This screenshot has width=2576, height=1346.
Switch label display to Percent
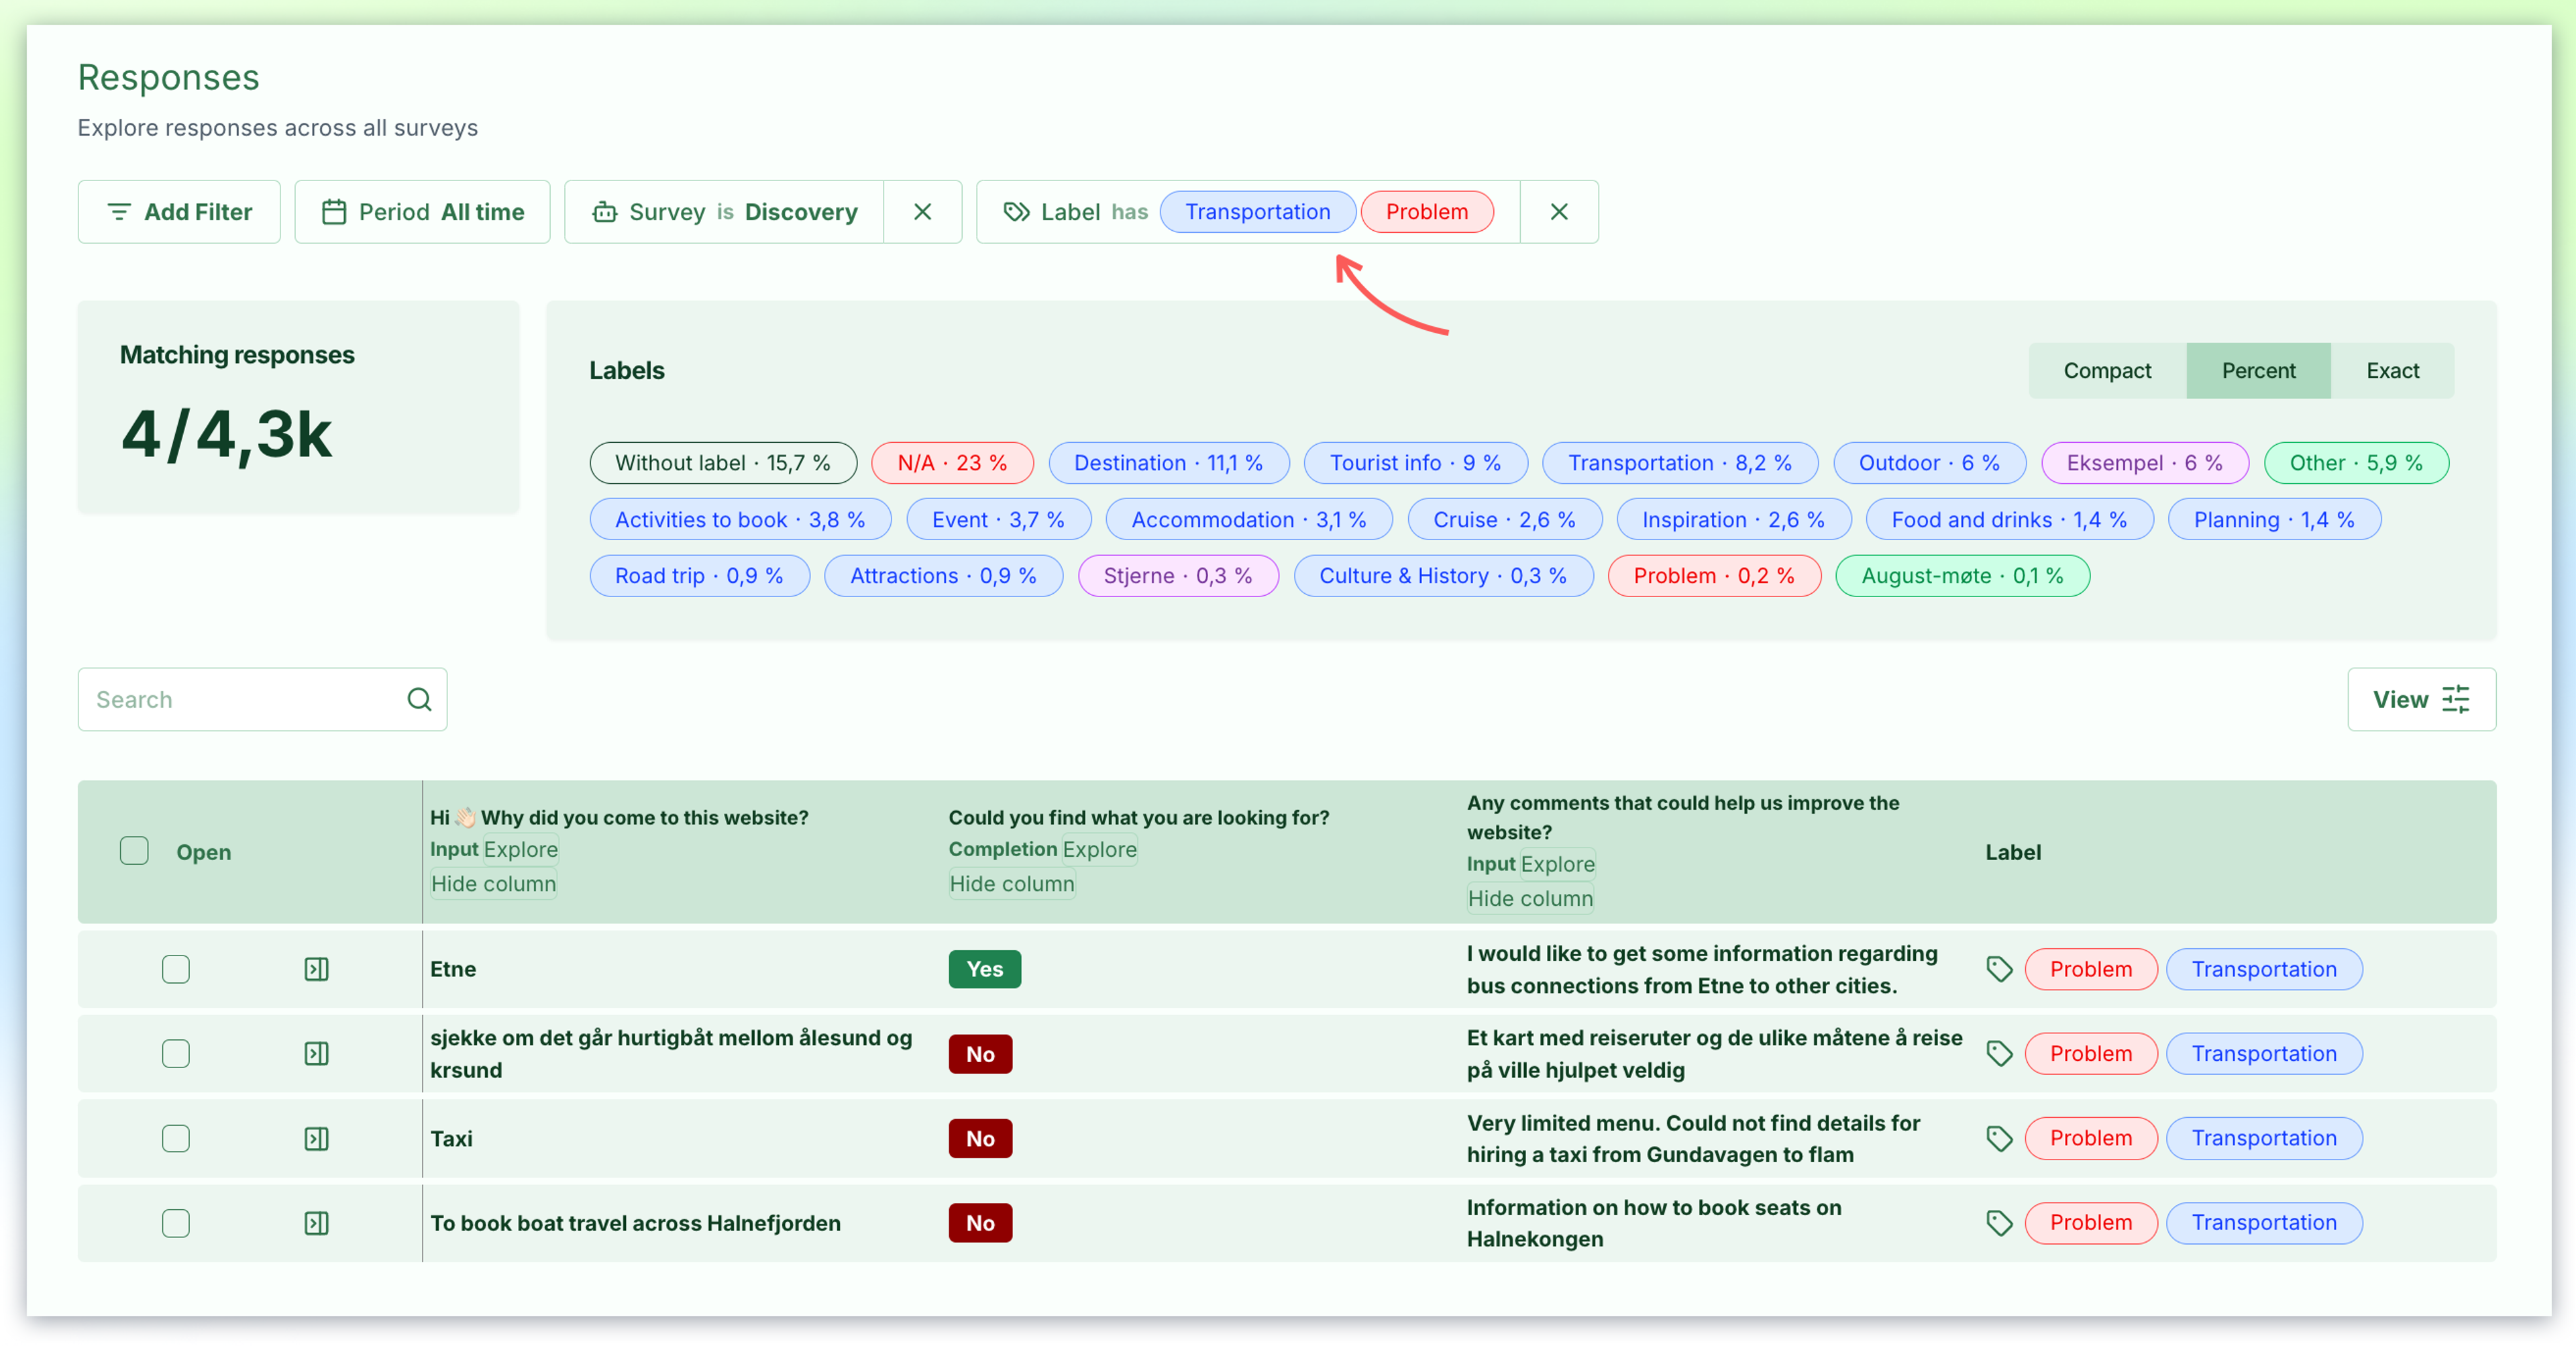(x=2258, y=371)
